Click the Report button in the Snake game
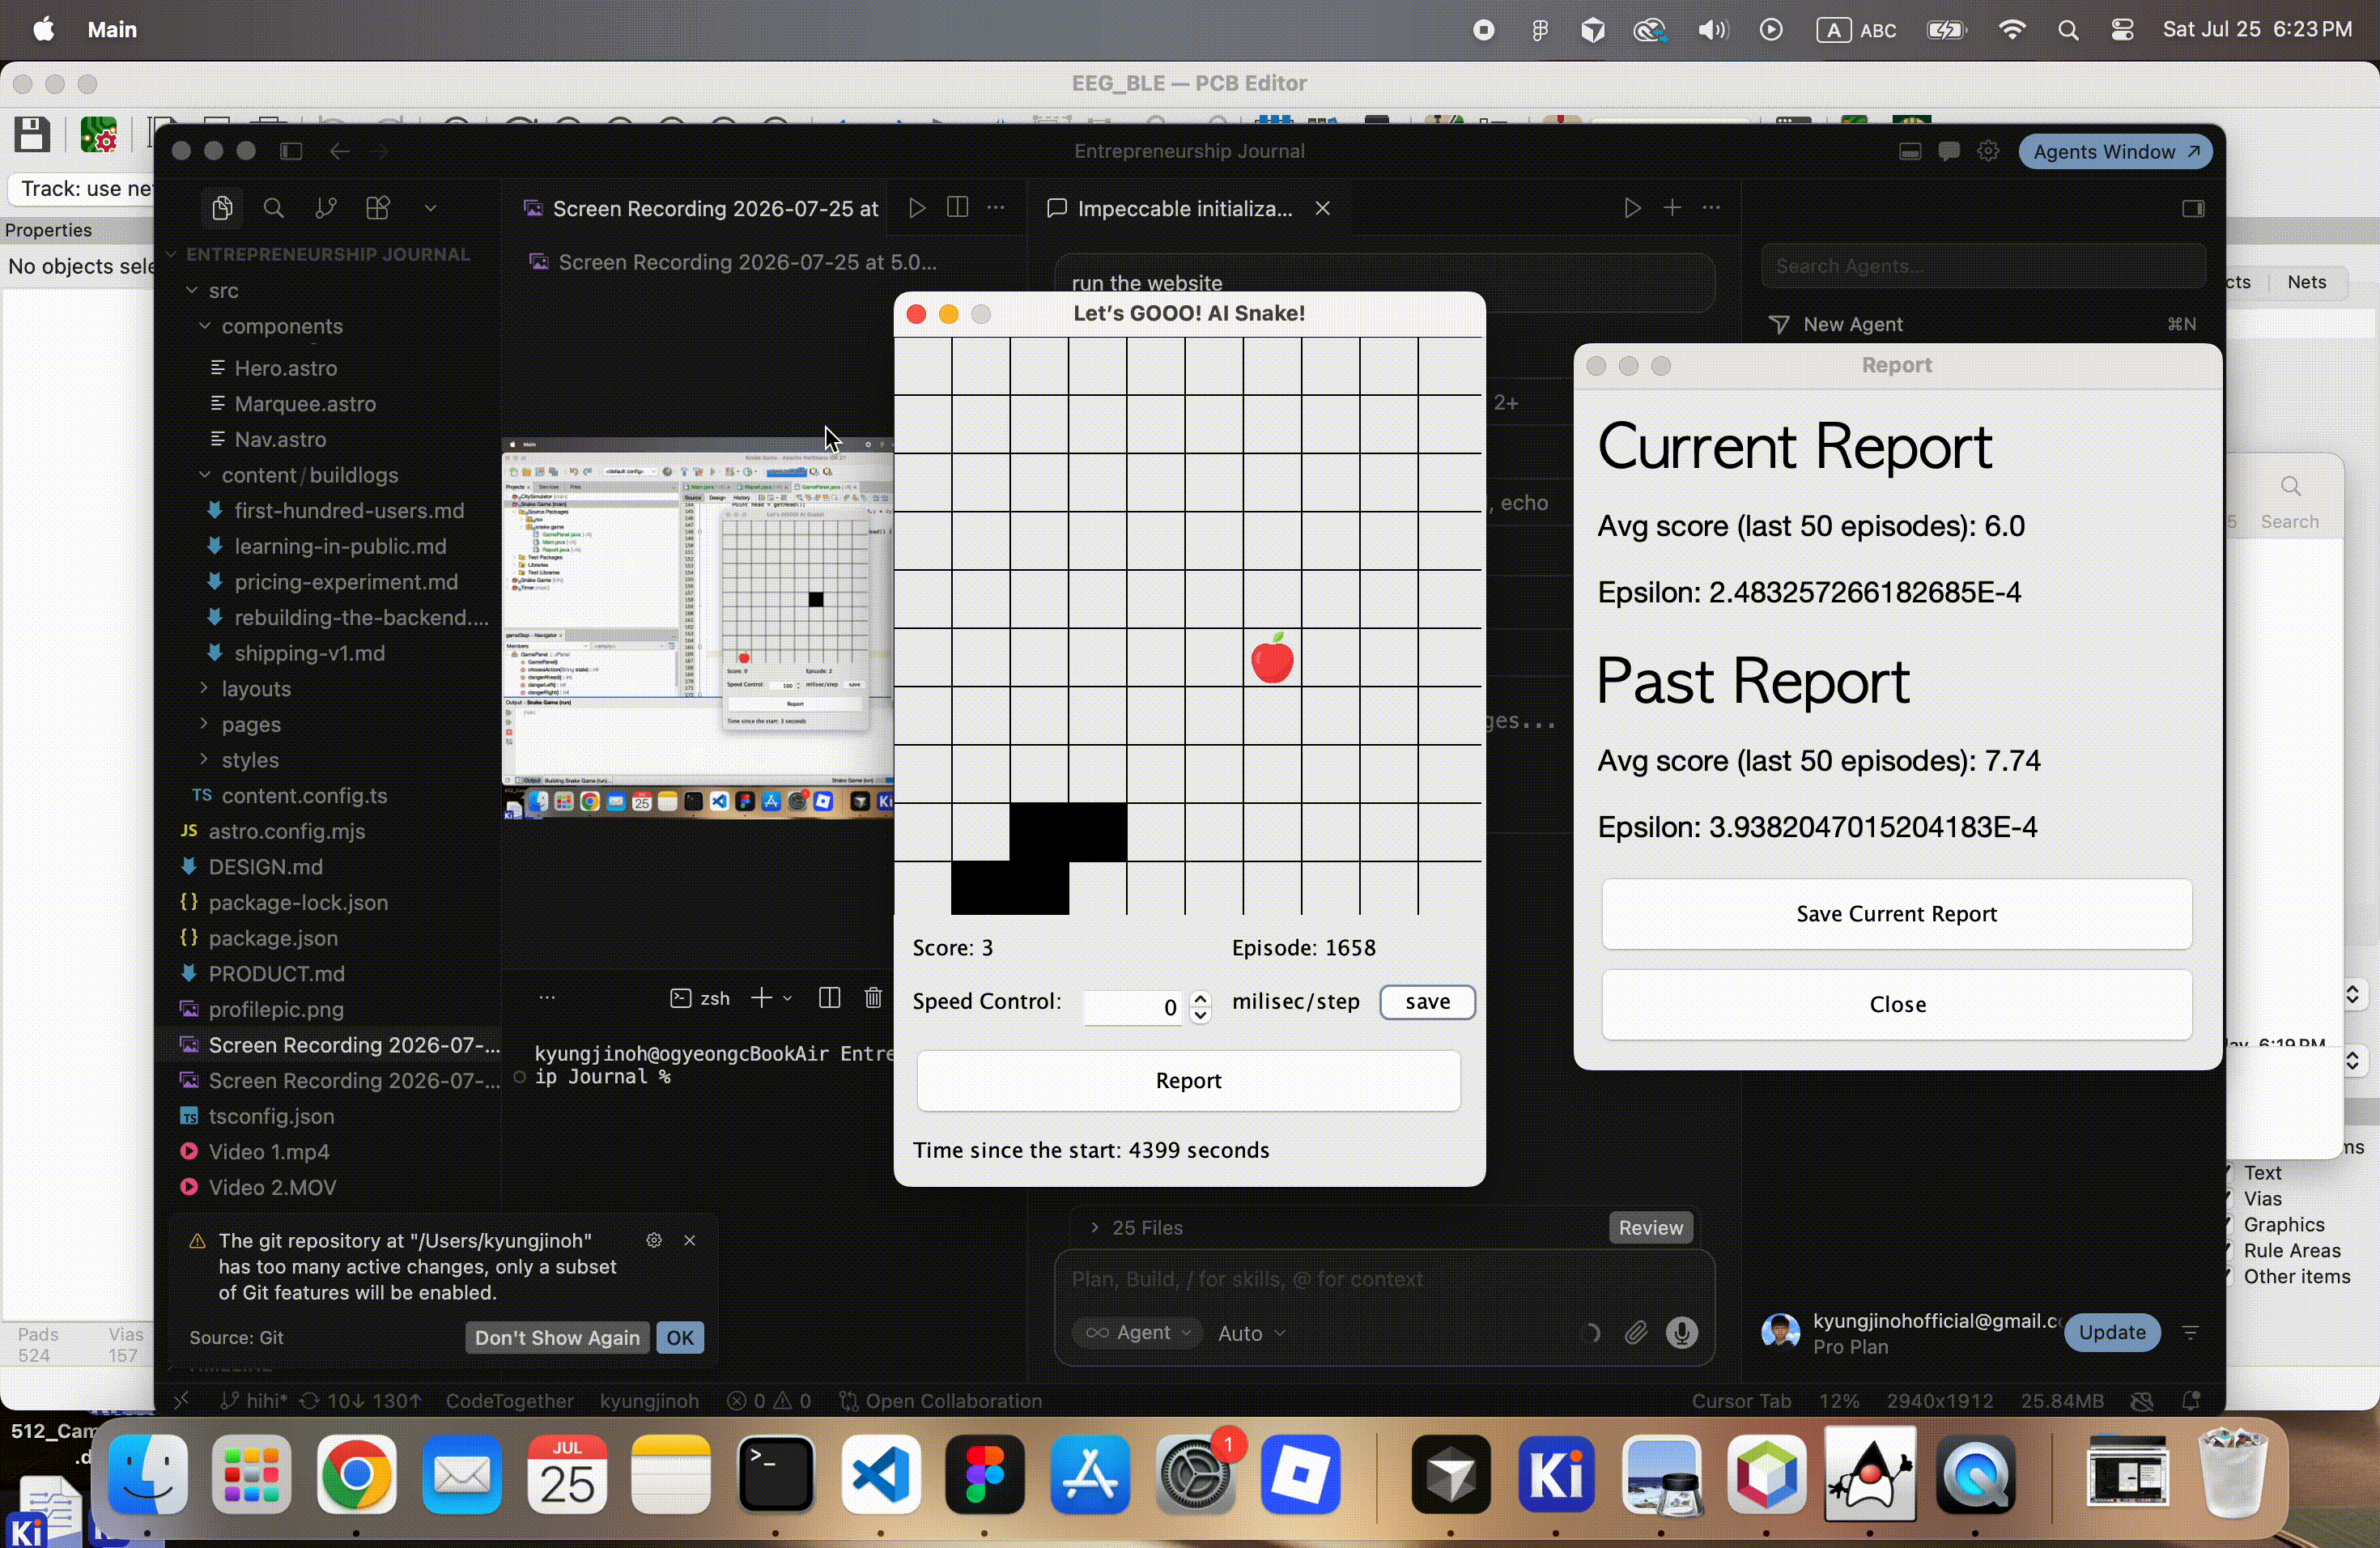Screen dimensions: 2380x1548 click(x=1189, y=1081)
